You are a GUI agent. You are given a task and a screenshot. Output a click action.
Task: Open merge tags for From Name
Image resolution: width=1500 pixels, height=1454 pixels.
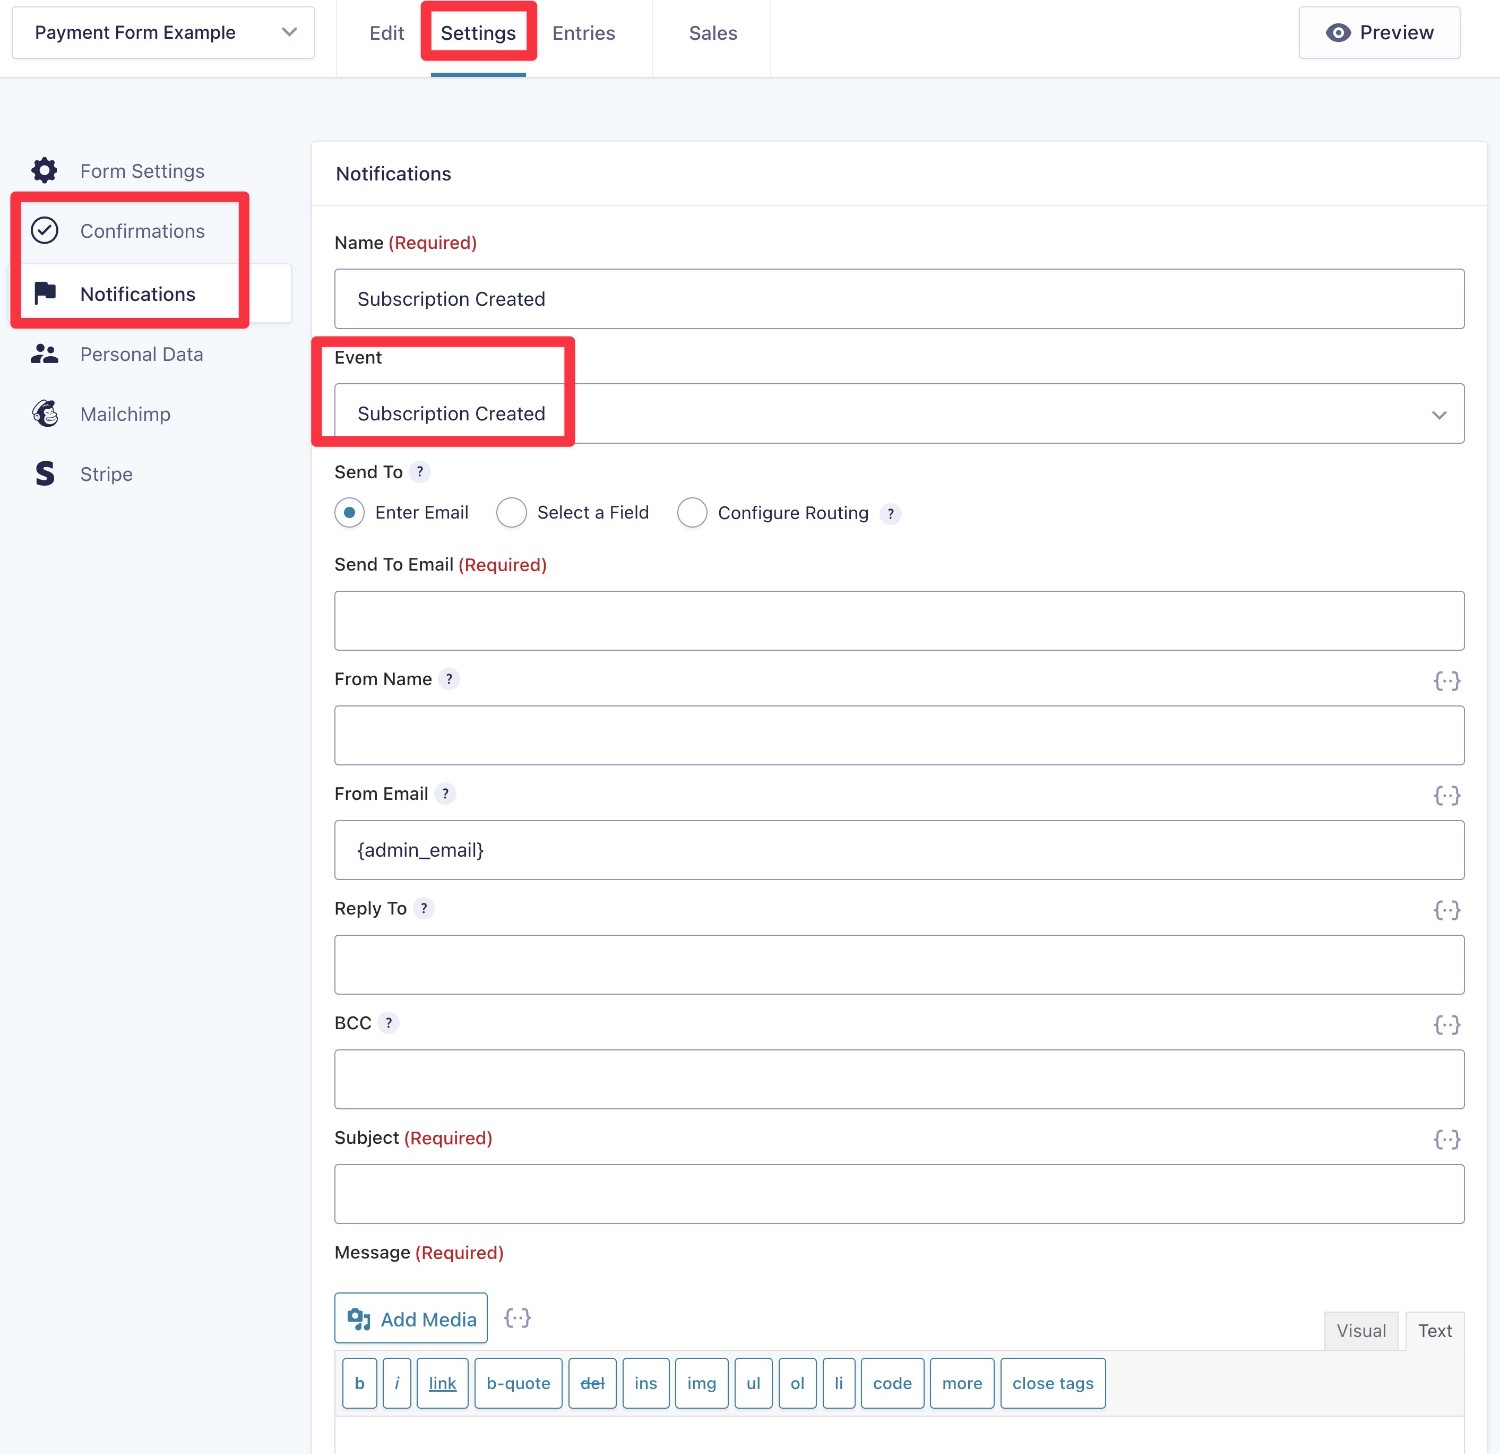point(1446,680)
